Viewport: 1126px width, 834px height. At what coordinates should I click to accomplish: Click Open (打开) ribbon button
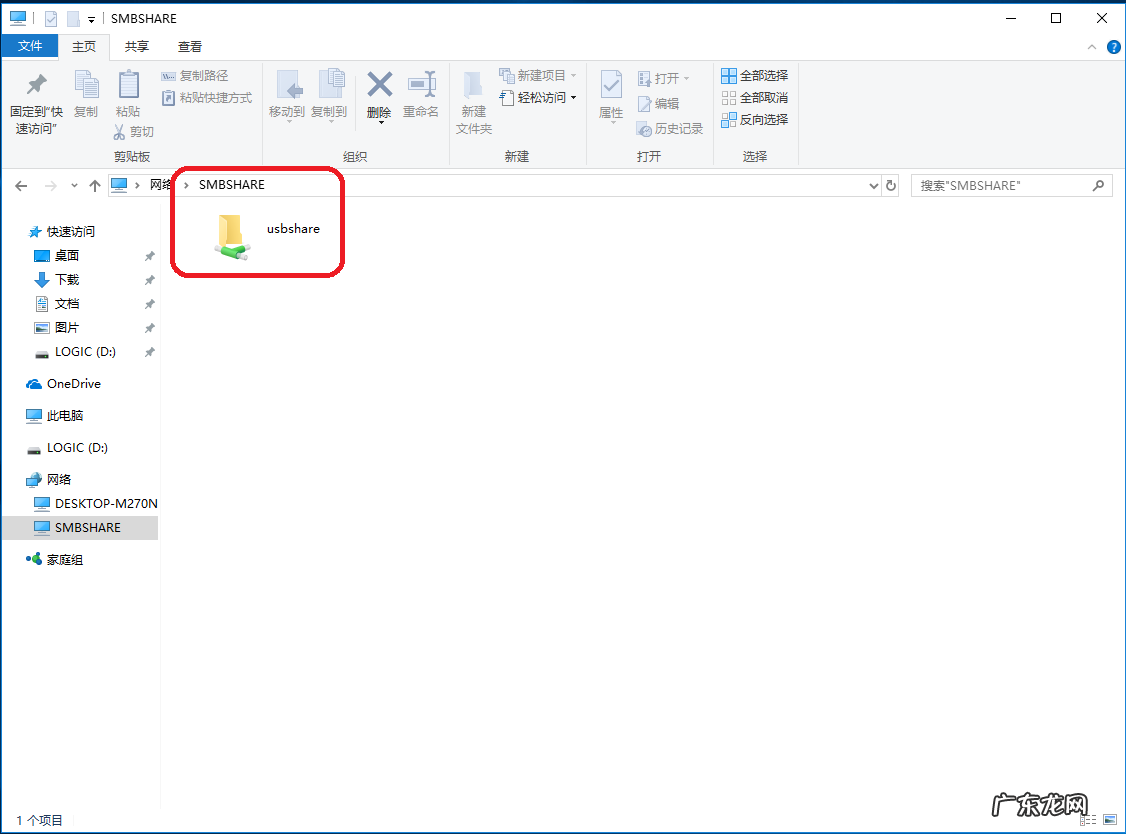coord(663,78)
